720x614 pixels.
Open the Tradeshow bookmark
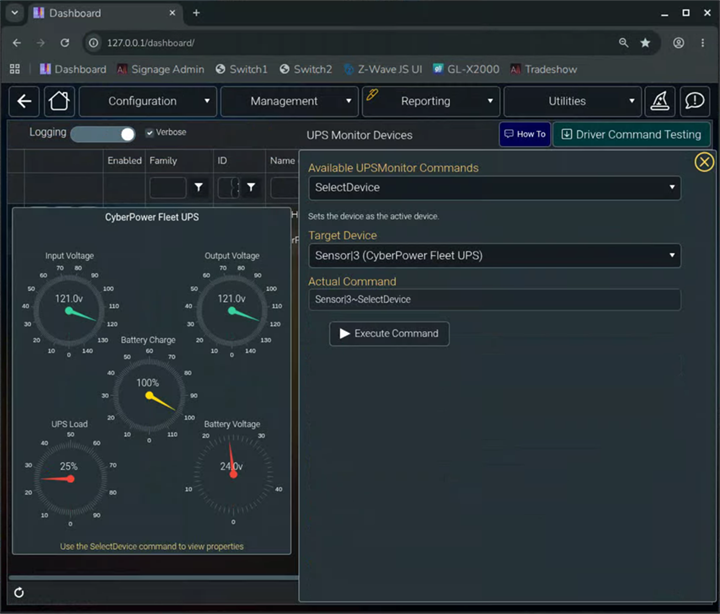(544, 69)
